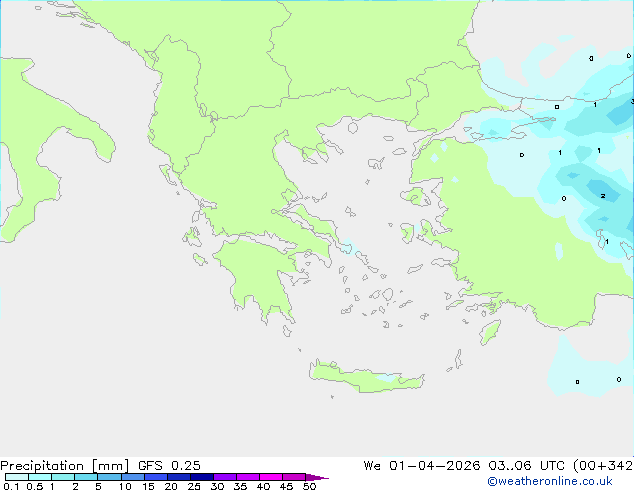Select the 0.5–1 mm legend color box

40,477
